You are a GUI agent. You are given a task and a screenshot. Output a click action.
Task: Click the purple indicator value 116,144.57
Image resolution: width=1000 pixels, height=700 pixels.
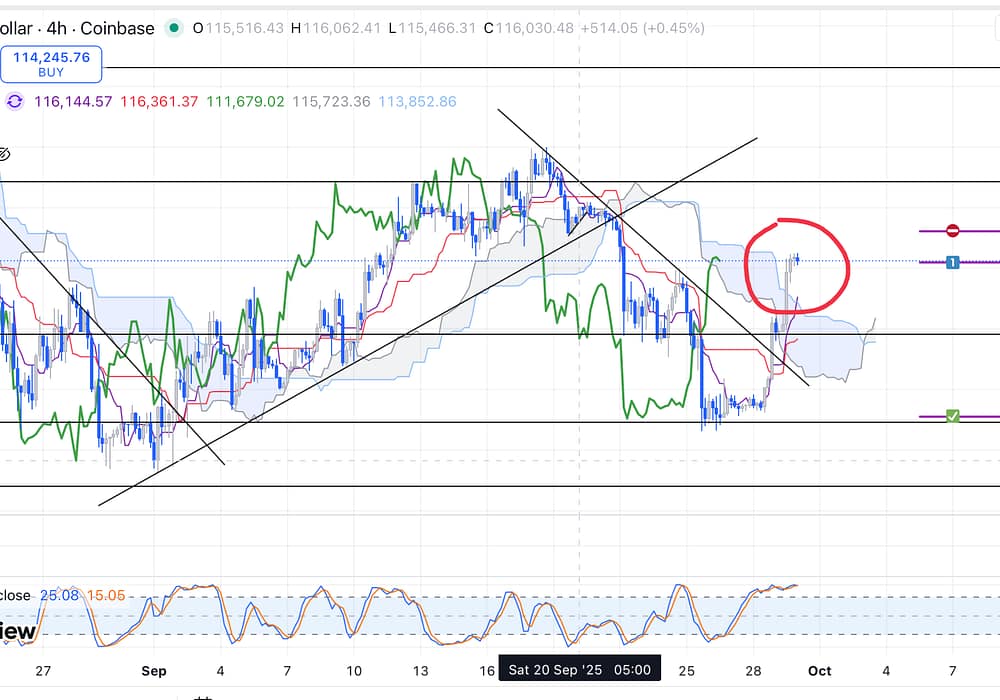[73, 102]
